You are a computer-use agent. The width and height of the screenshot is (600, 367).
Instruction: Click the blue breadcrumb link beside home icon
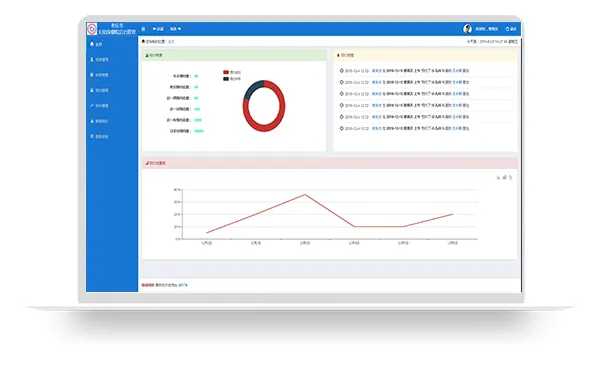(x=171, y=41)
